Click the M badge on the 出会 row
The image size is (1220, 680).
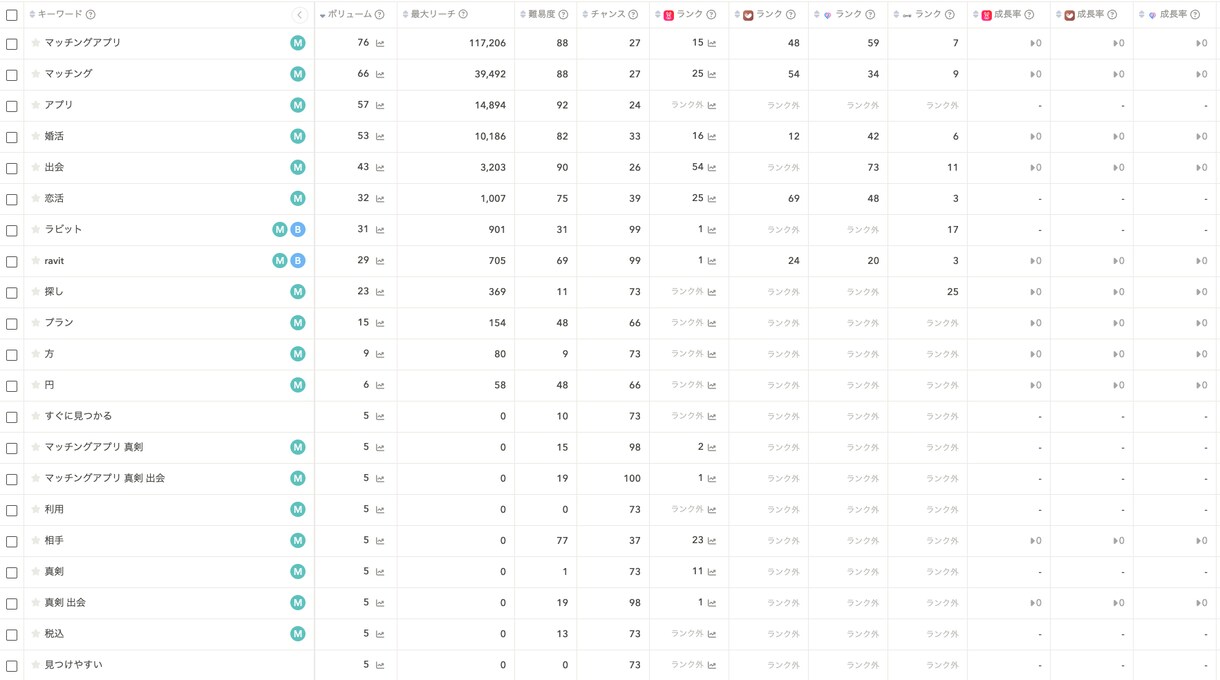pyautogui.click(x=298, y=167)
